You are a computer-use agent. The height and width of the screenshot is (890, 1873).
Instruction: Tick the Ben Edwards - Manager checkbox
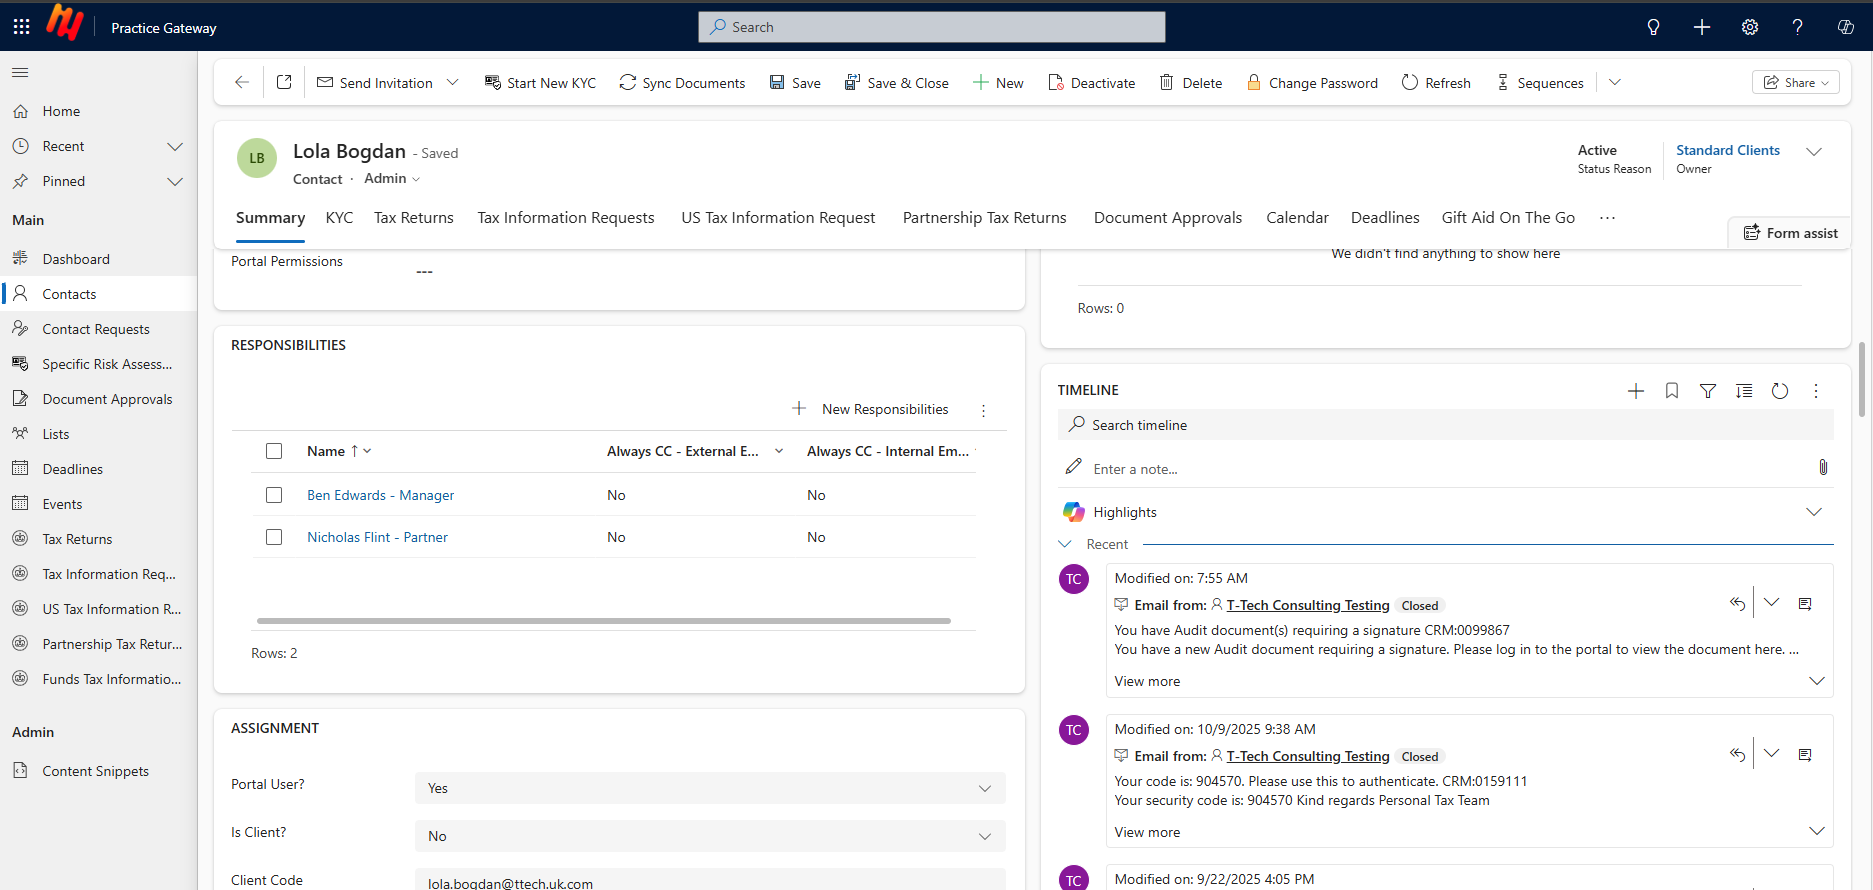pyautogui.click(x=274, y=495)
